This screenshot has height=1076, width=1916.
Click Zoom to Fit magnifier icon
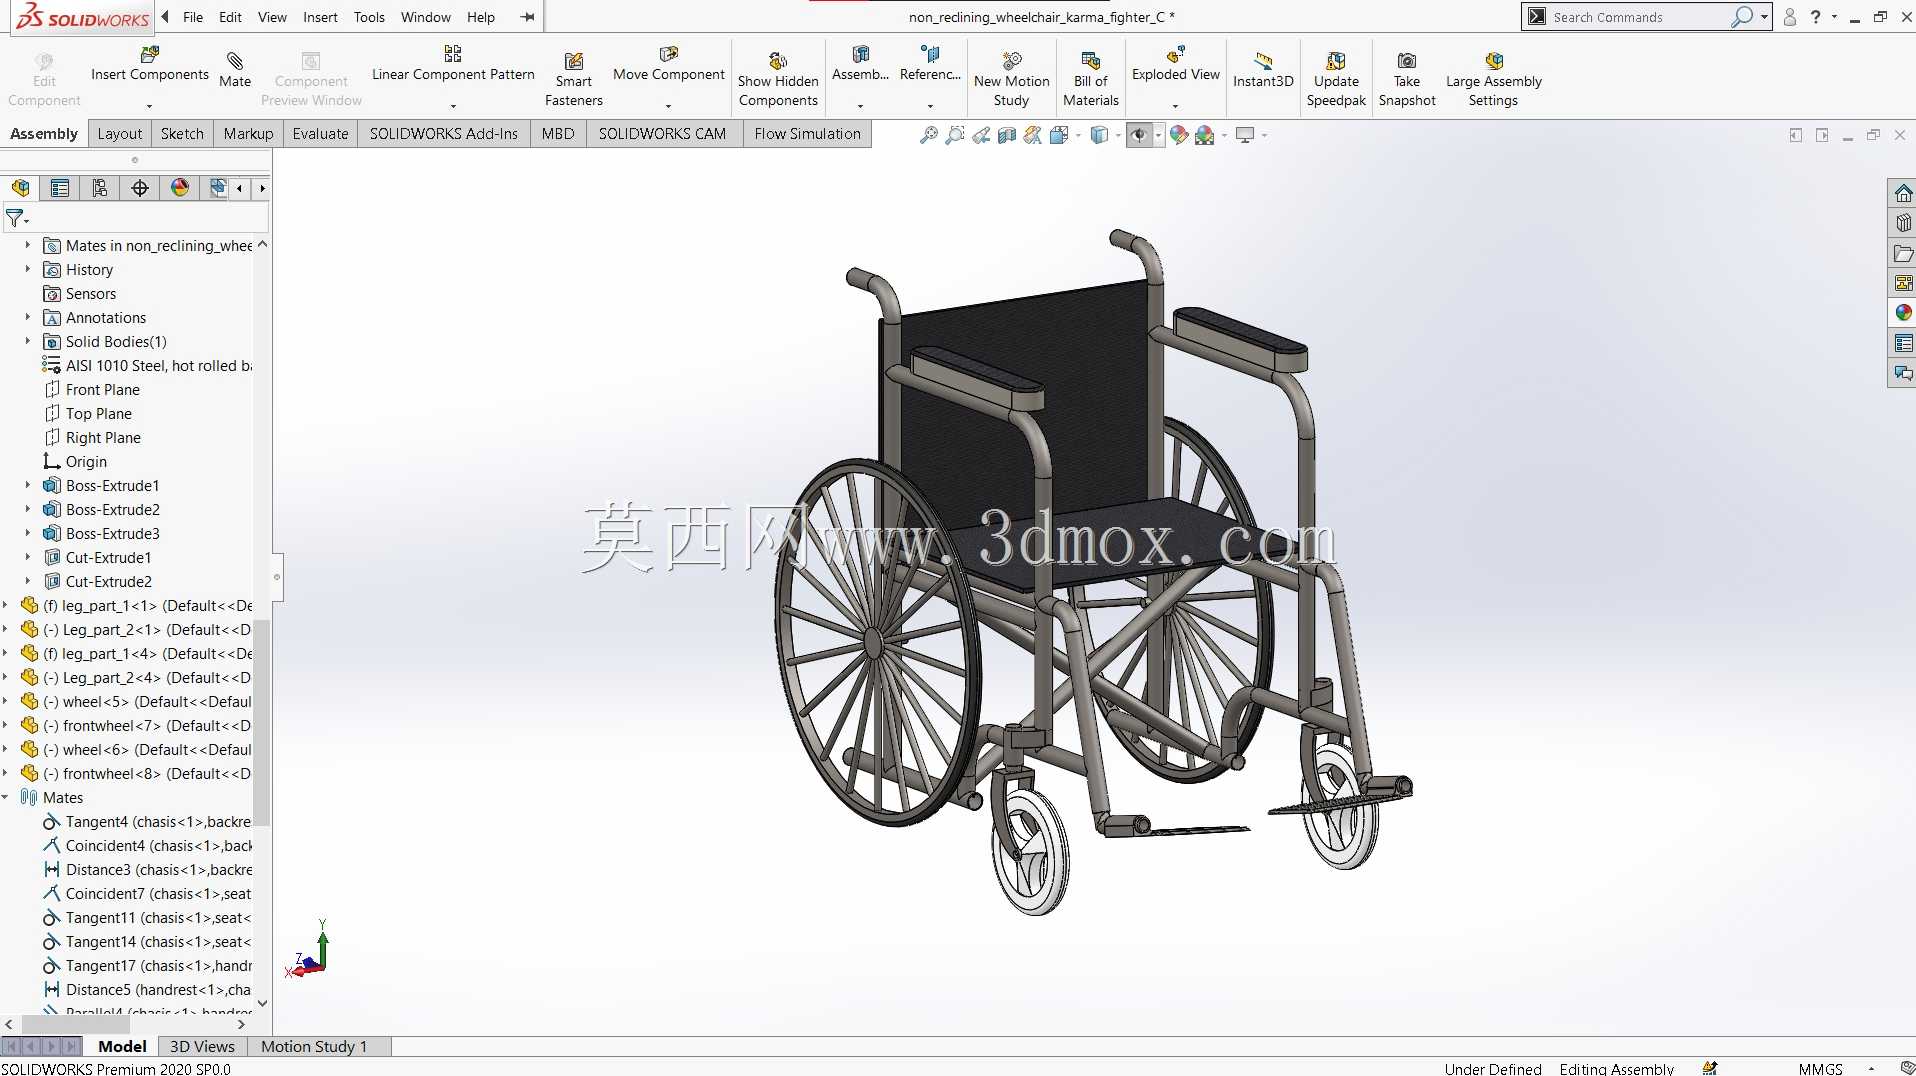pyautogui.click(x=929, y=135)
